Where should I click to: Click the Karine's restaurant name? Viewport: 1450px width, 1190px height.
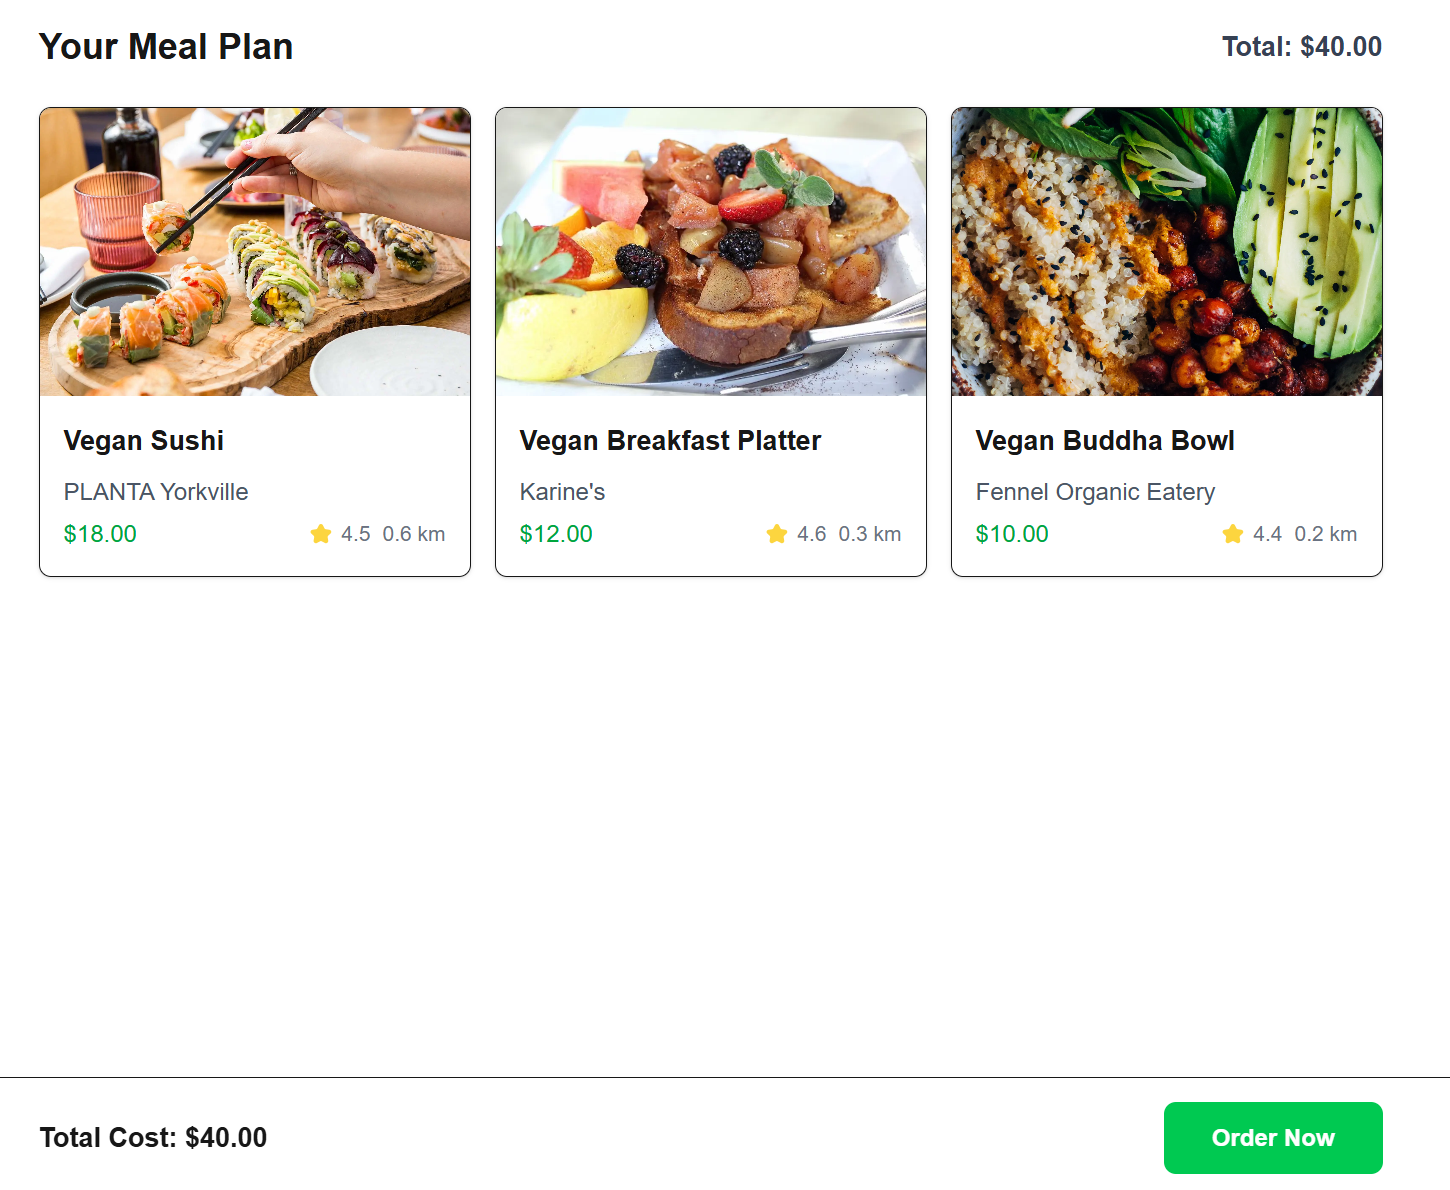click(x=562, y=492)
